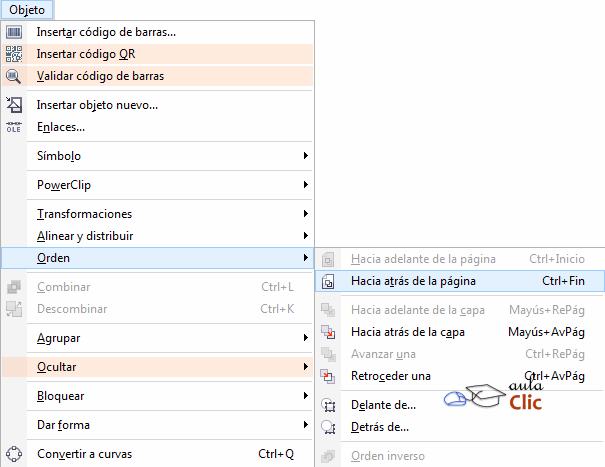Select Bloquear menu entry

point(60,396)
